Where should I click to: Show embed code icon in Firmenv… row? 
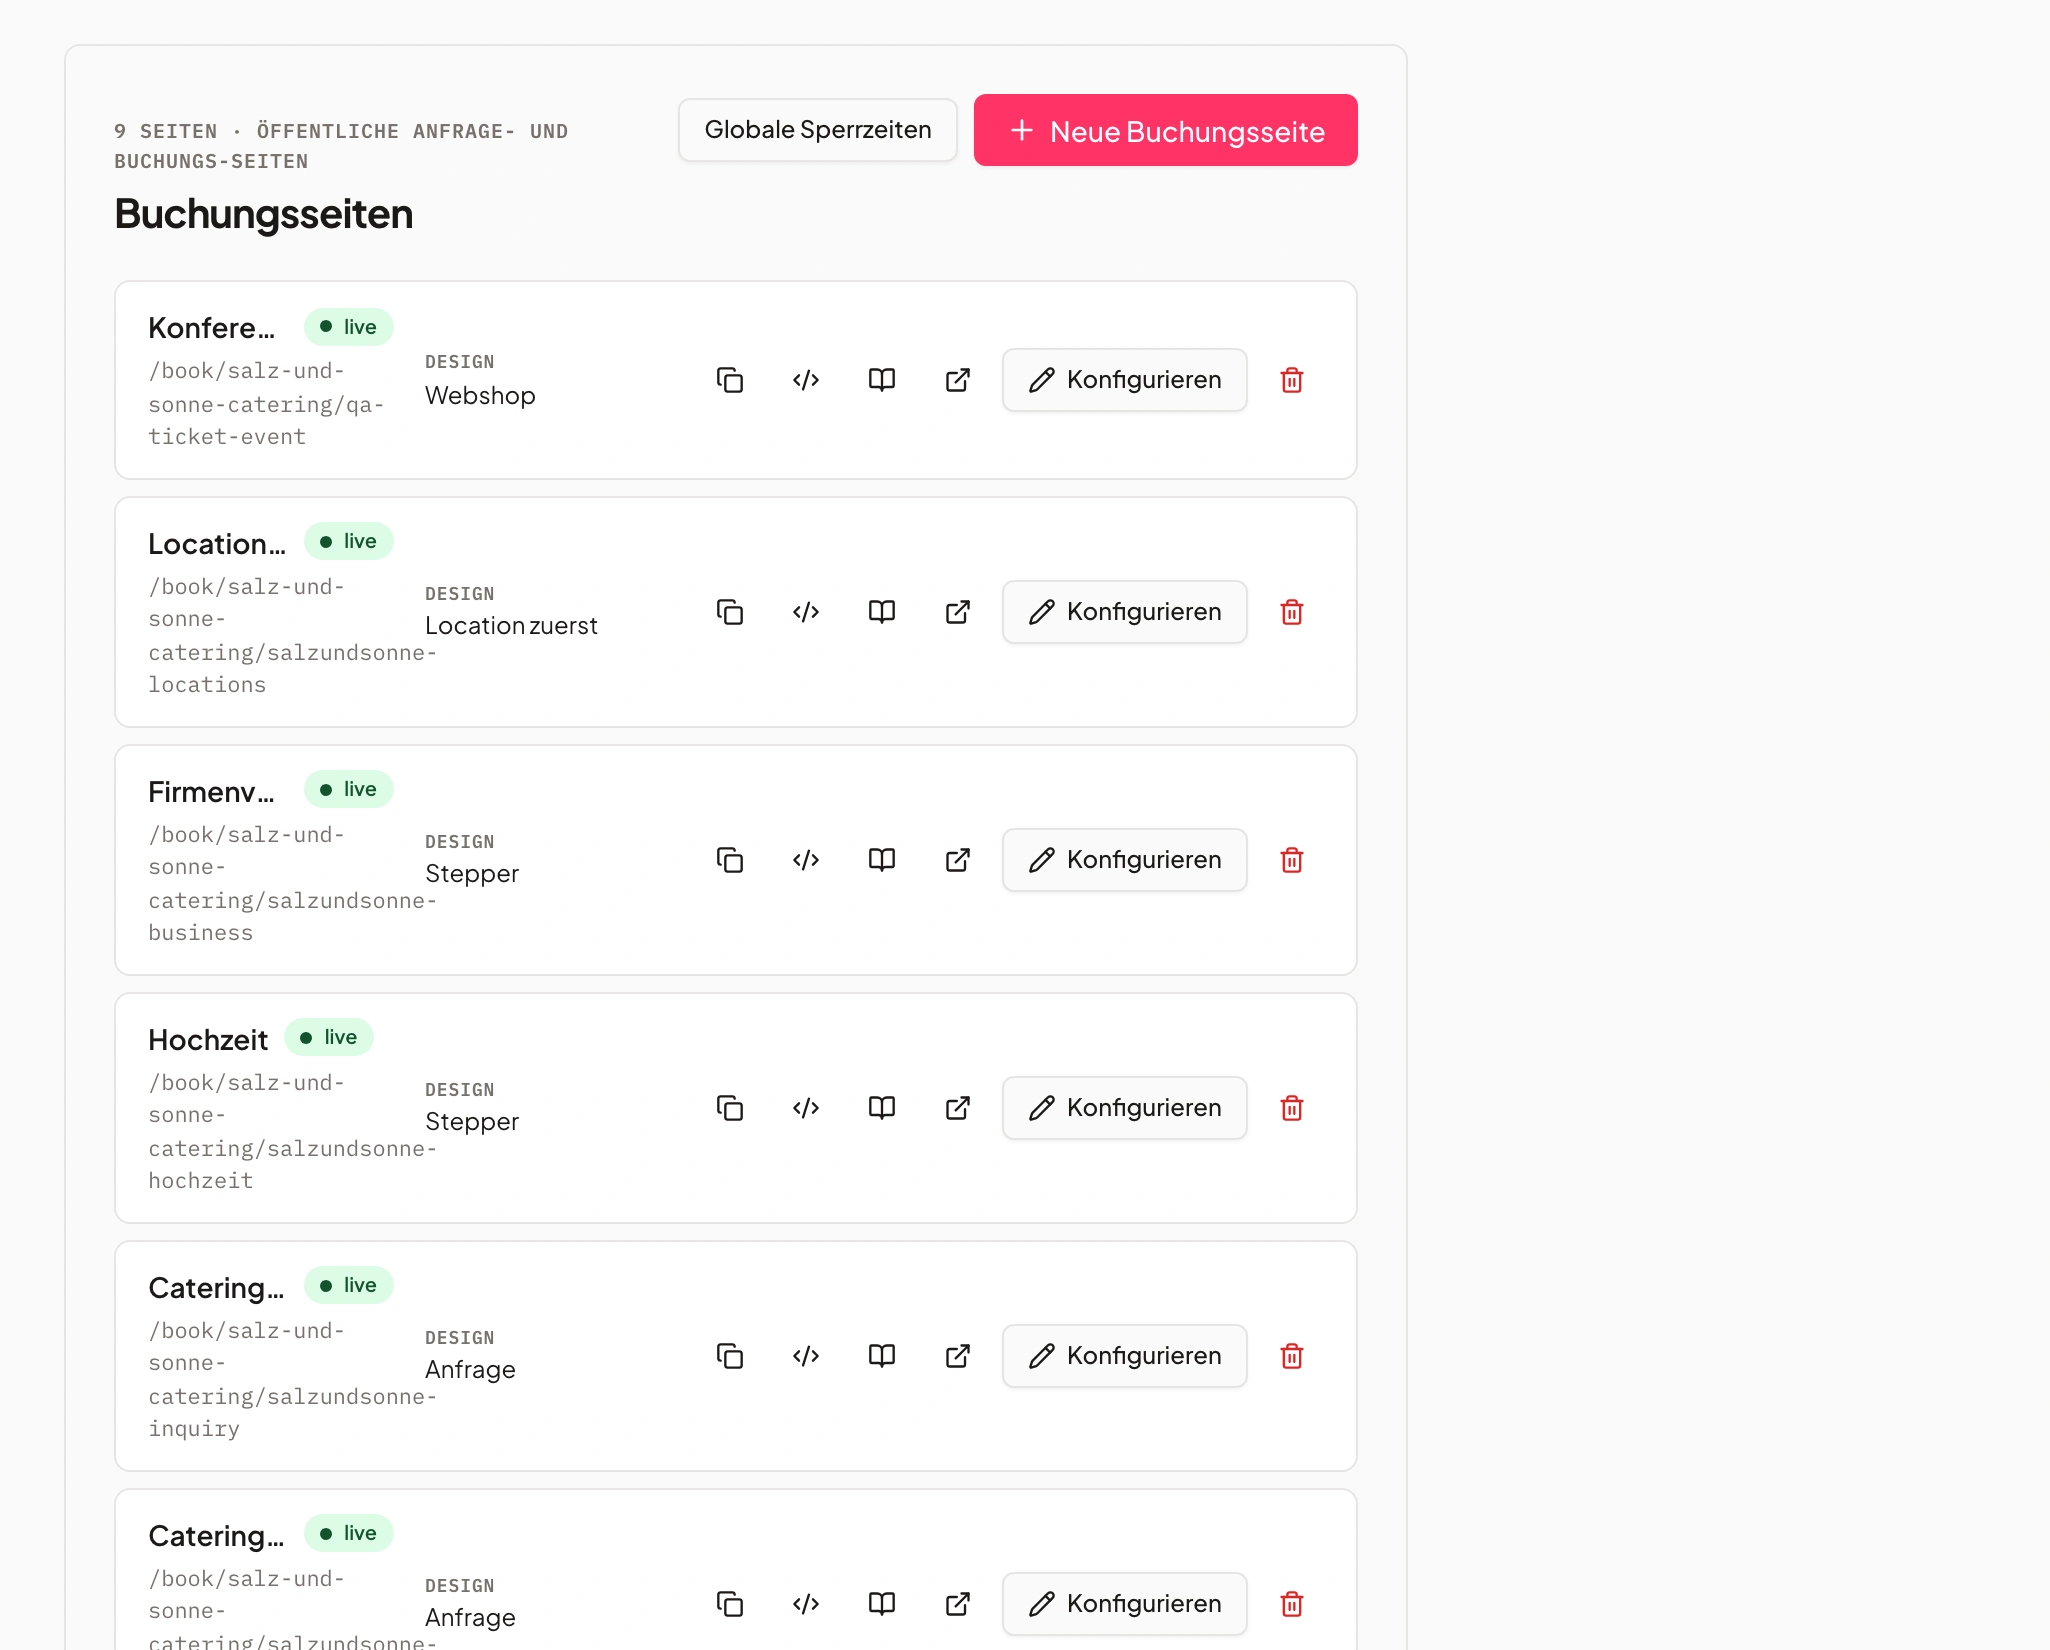[x=806, y=860]
